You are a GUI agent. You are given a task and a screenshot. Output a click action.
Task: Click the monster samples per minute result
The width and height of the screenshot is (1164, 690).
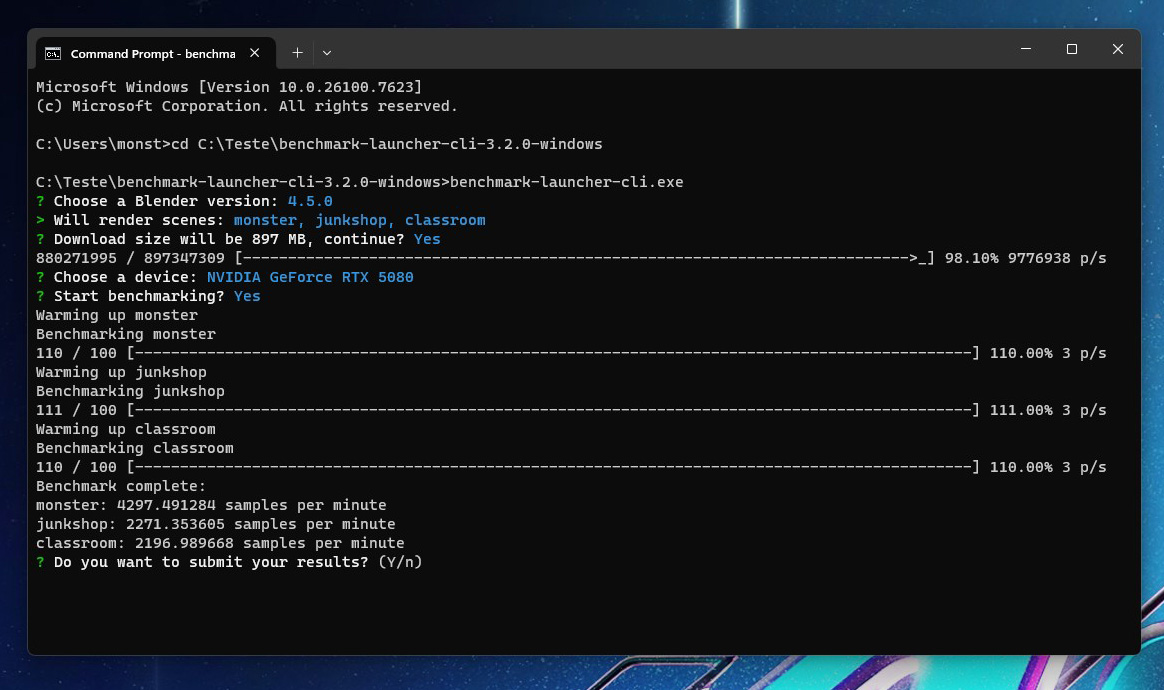pos(211,505)
